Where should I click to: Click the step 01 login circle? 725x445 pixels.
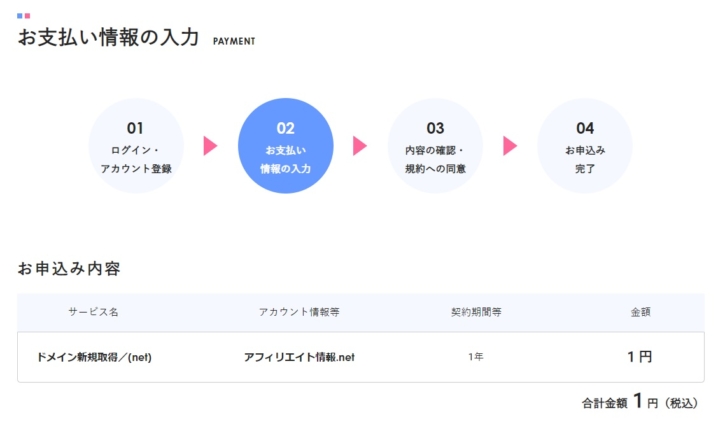pos(136,146)
